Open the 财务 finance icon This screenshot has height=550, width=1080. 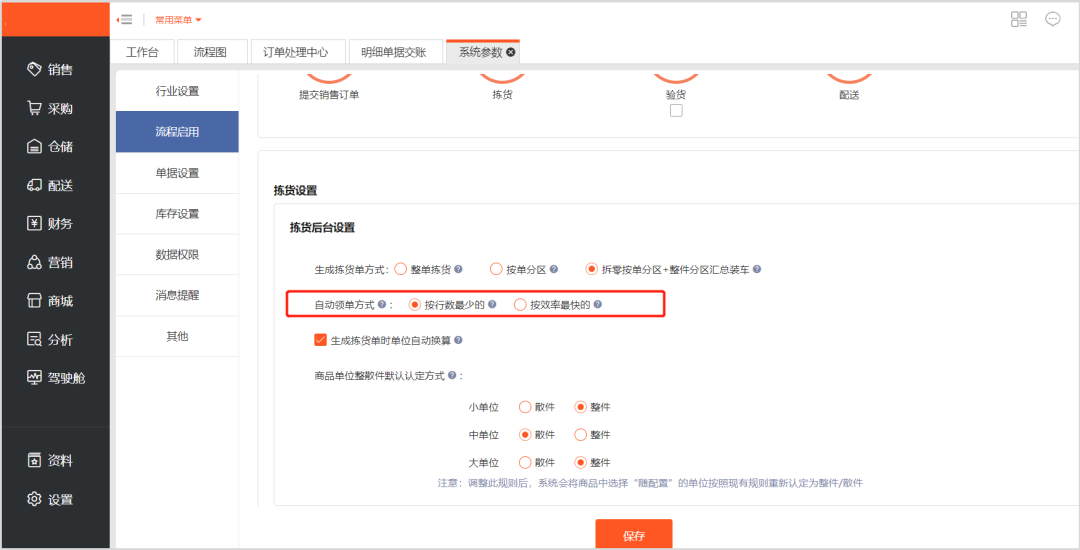pyautogui.click(x=34, y=224)
